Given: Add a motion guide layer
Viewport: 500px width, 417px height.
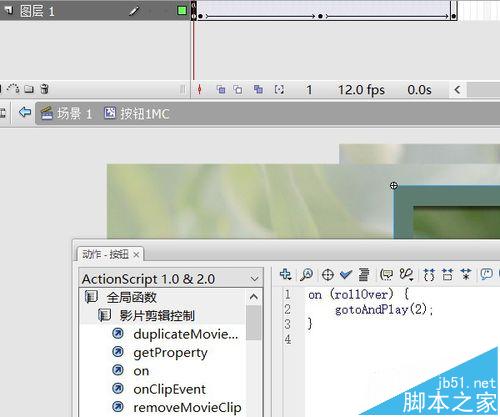Looking at the screenshot, I should point(13,89).
